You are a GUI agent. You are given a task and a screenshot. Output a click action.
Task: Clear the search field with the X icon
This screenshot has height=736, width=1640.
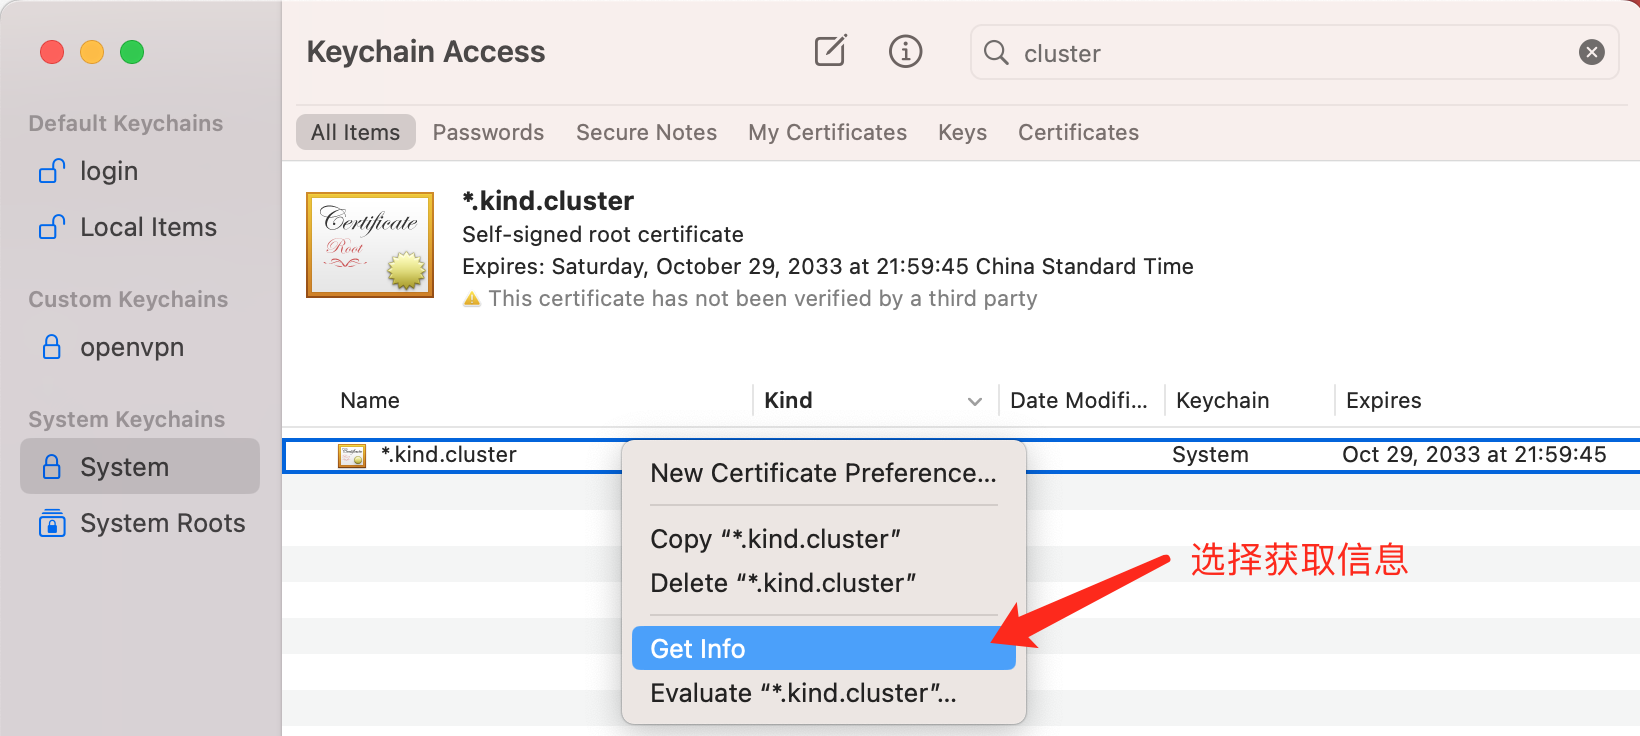coord(1591,52)
